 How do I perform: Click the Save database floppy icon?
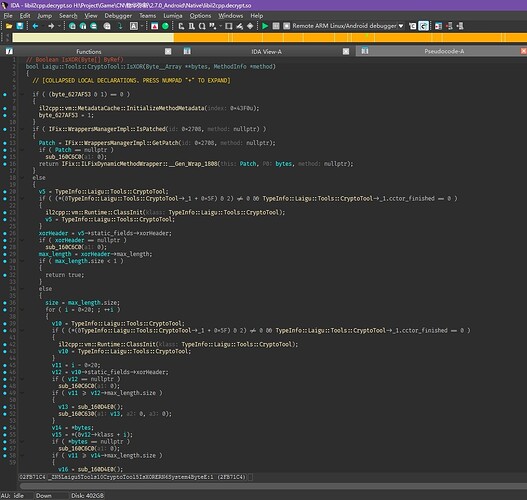[20, 26]
